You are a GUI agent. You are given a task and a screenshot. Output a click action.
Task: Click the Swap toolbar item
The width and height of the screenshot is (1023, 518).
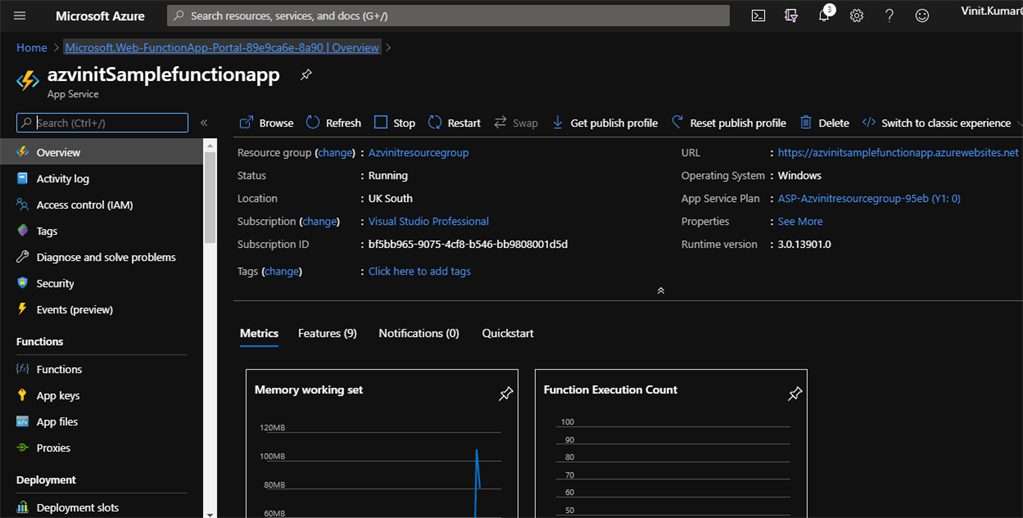click(515, 123)
